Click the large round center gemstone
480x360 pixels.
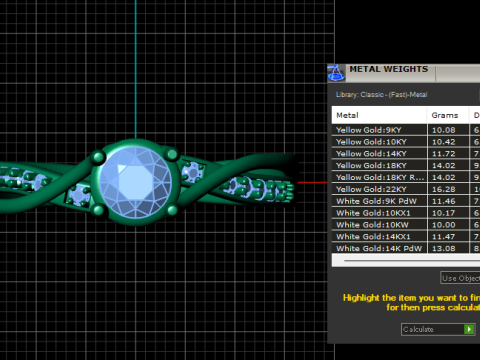[136, 182]
